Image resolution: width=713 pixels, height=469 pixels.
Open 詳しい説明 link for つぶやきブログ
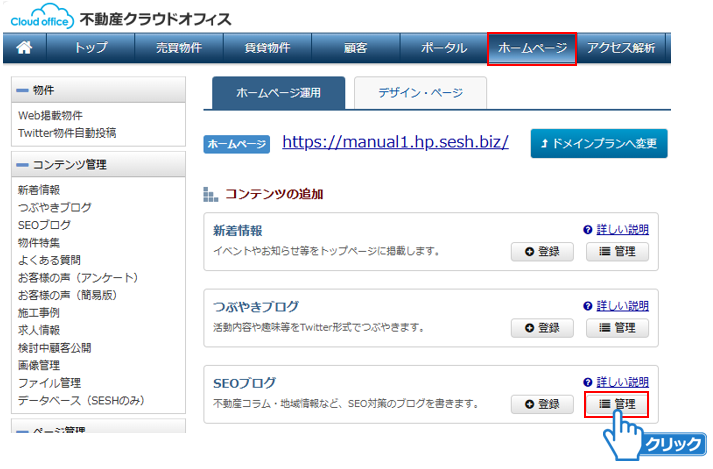[622, 306]
